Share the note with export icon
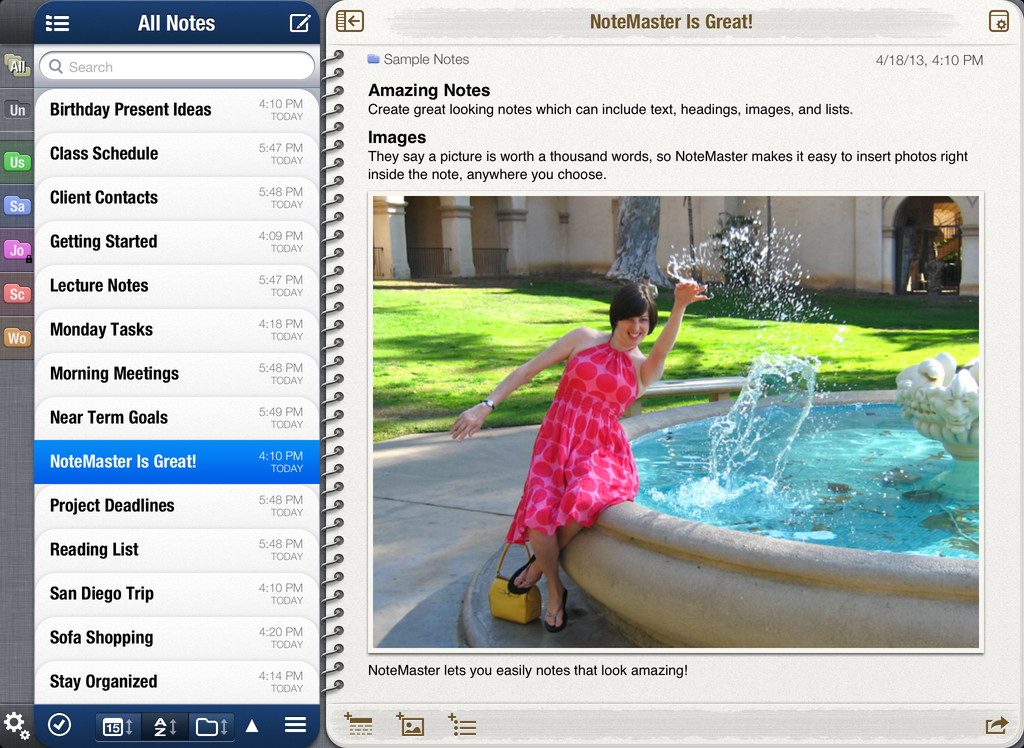Viewport: 1024px width, 748px height. coord(997,725)
